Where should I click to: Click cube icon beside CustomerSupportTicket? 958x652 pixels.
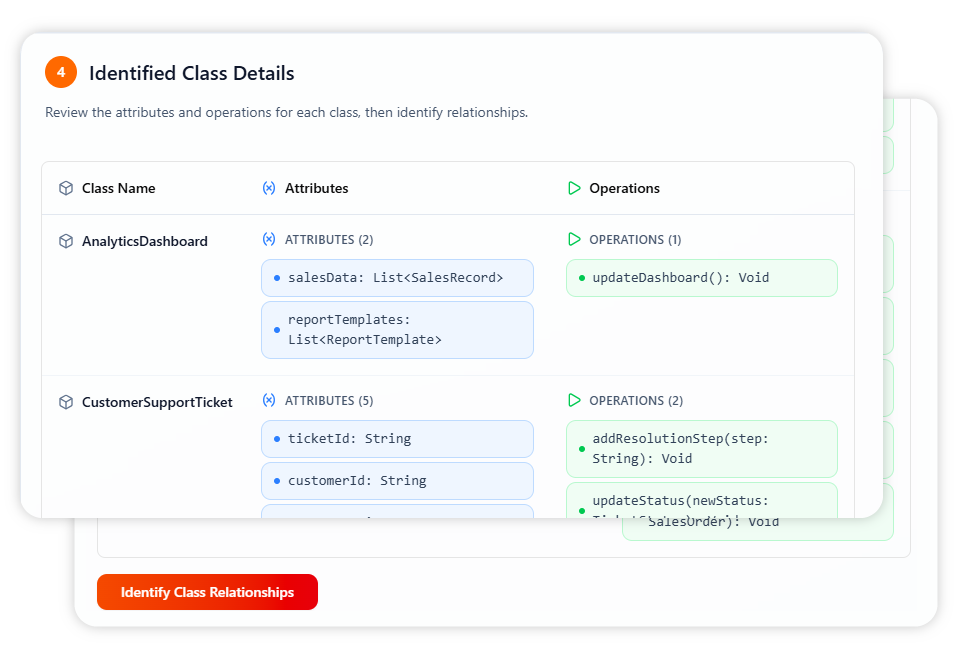click(66, 402)
